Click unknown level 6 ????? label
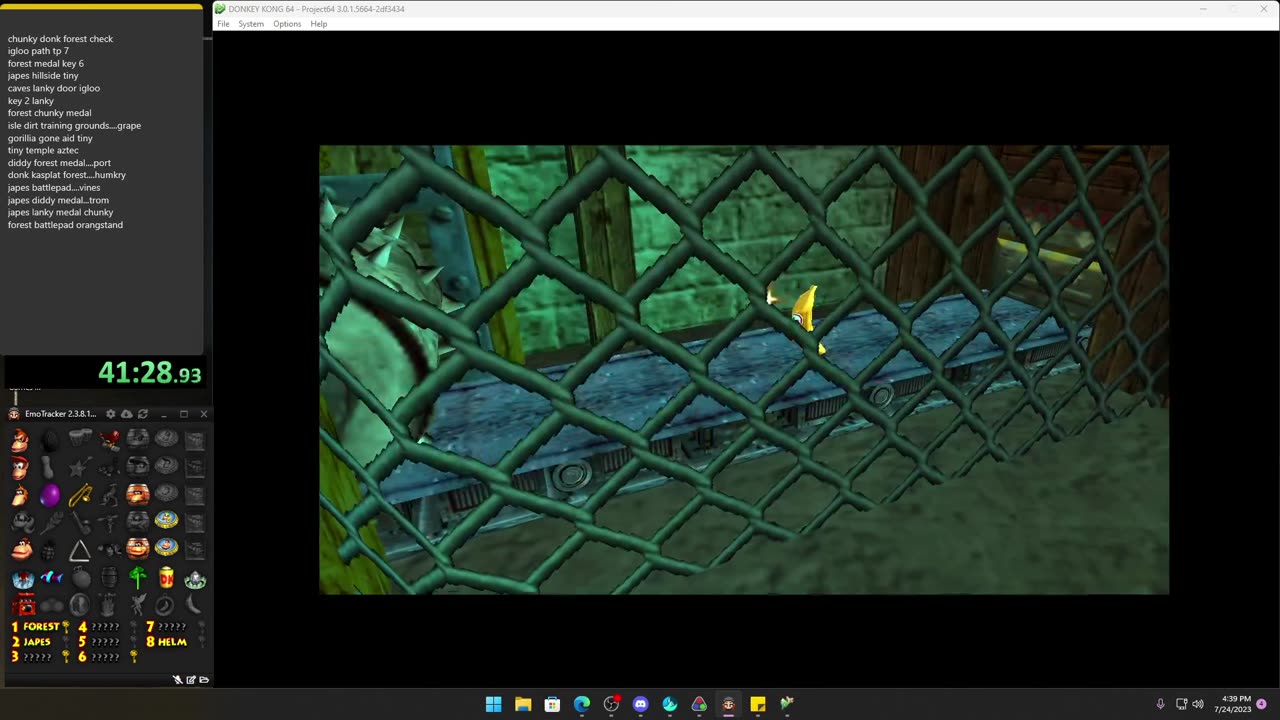The image size is (1280, 720). click(105, 657)
